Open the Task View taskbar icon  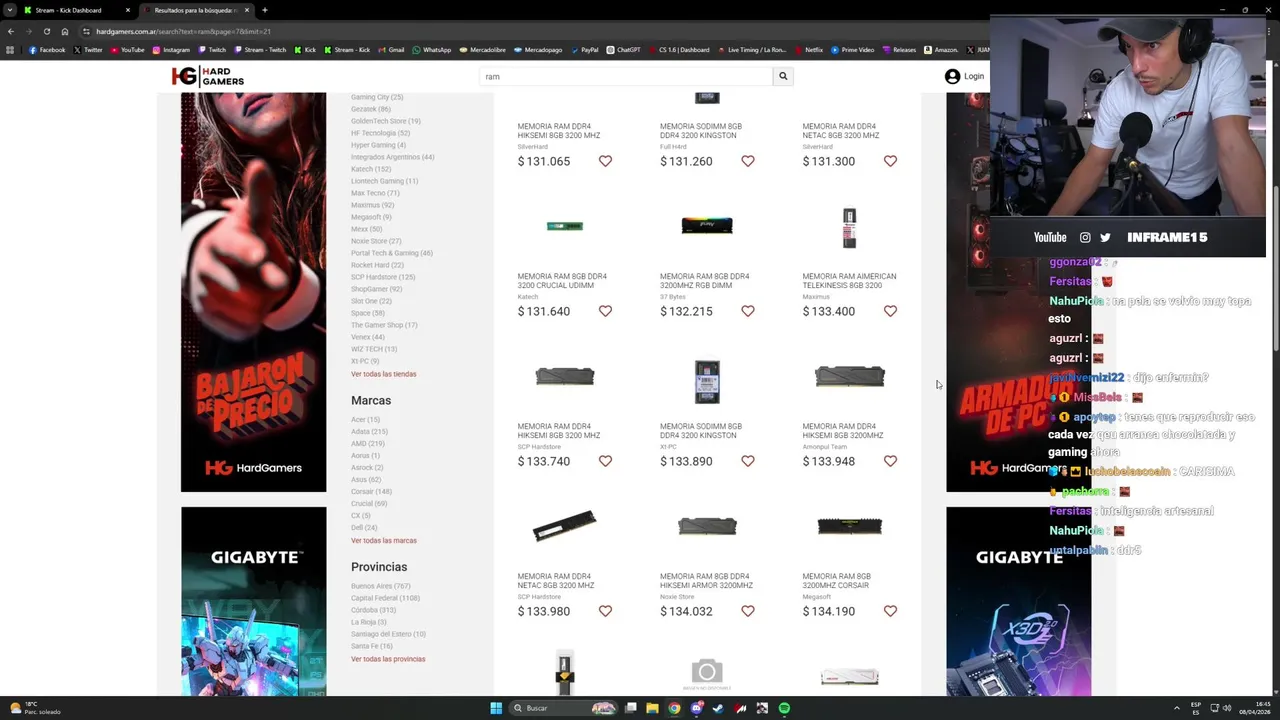click(631, 708)
